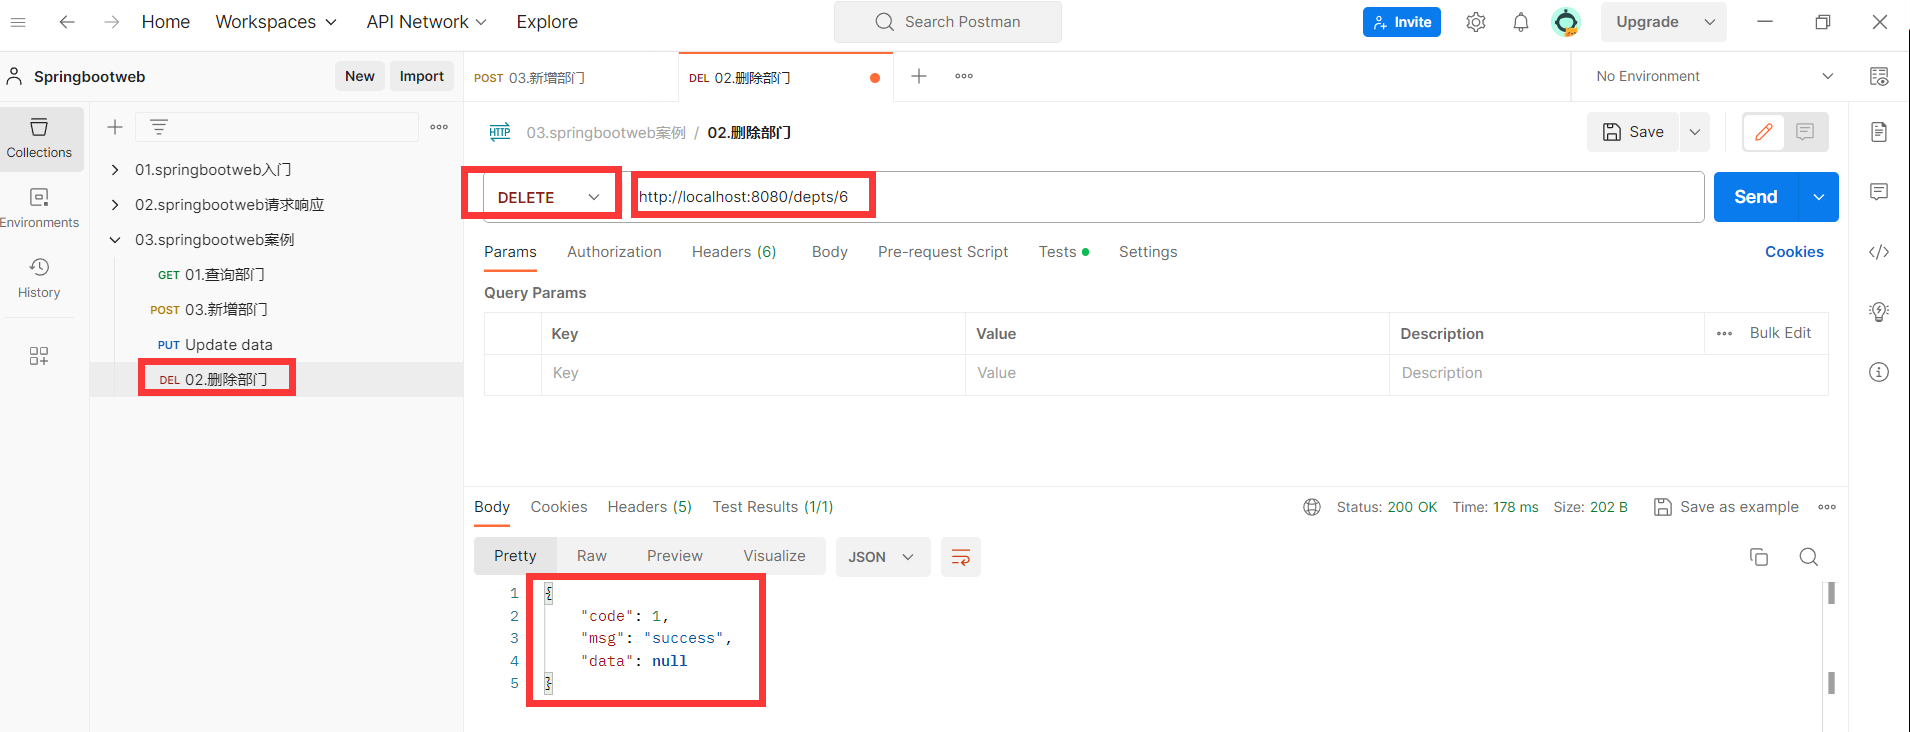Open the configure workspace sidebar icon
1910x732 pixels.
point(39,356)
